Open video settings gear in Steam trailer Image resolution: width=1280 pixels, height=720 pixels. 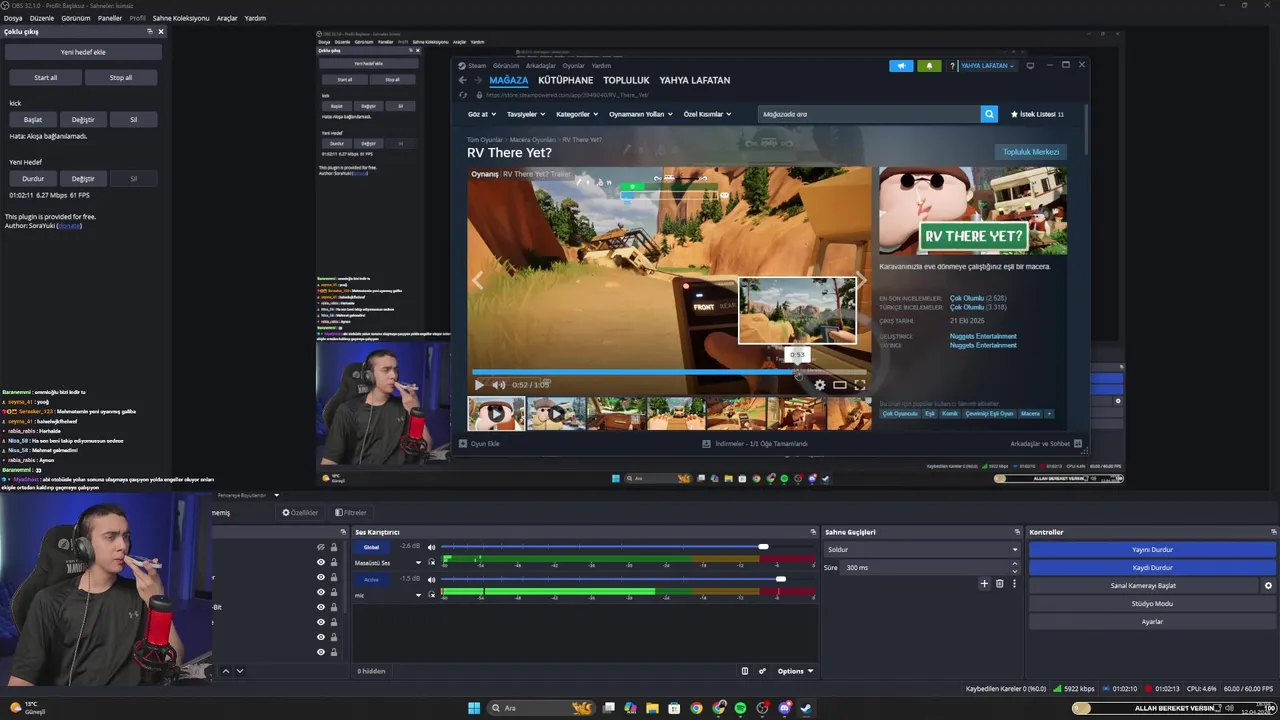pyautogui.click(x=820, y=385)
